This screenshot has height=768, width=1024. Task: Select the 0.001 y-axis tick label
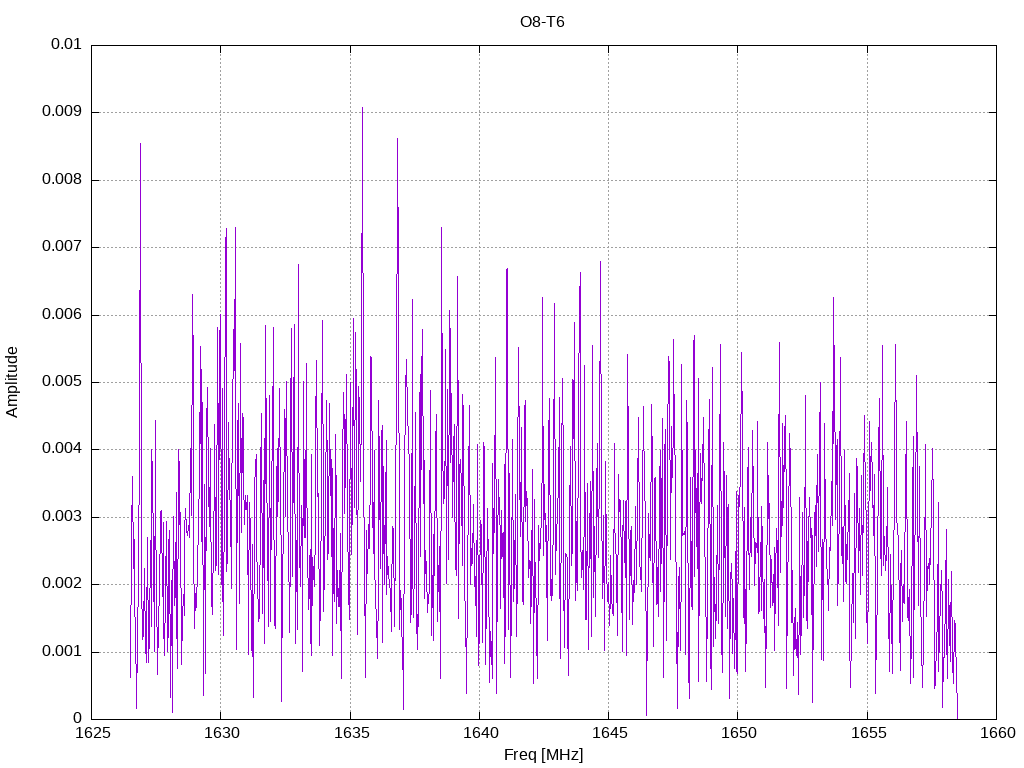click(62, 652)
